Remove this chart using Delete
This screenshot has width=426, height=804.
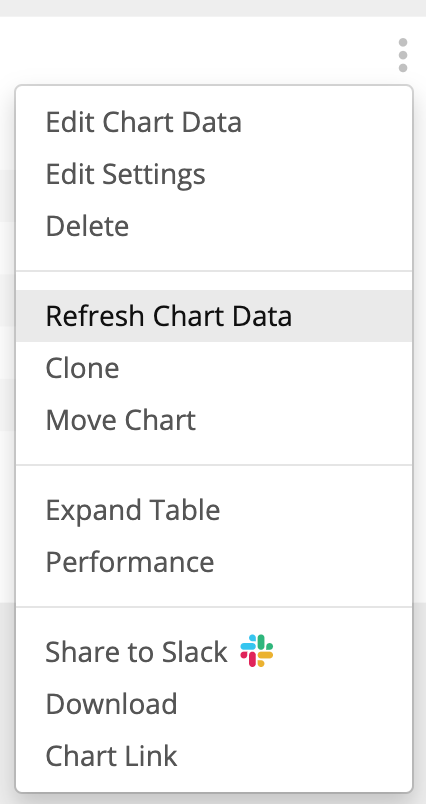pyautogui.click(x=87, y=226)
